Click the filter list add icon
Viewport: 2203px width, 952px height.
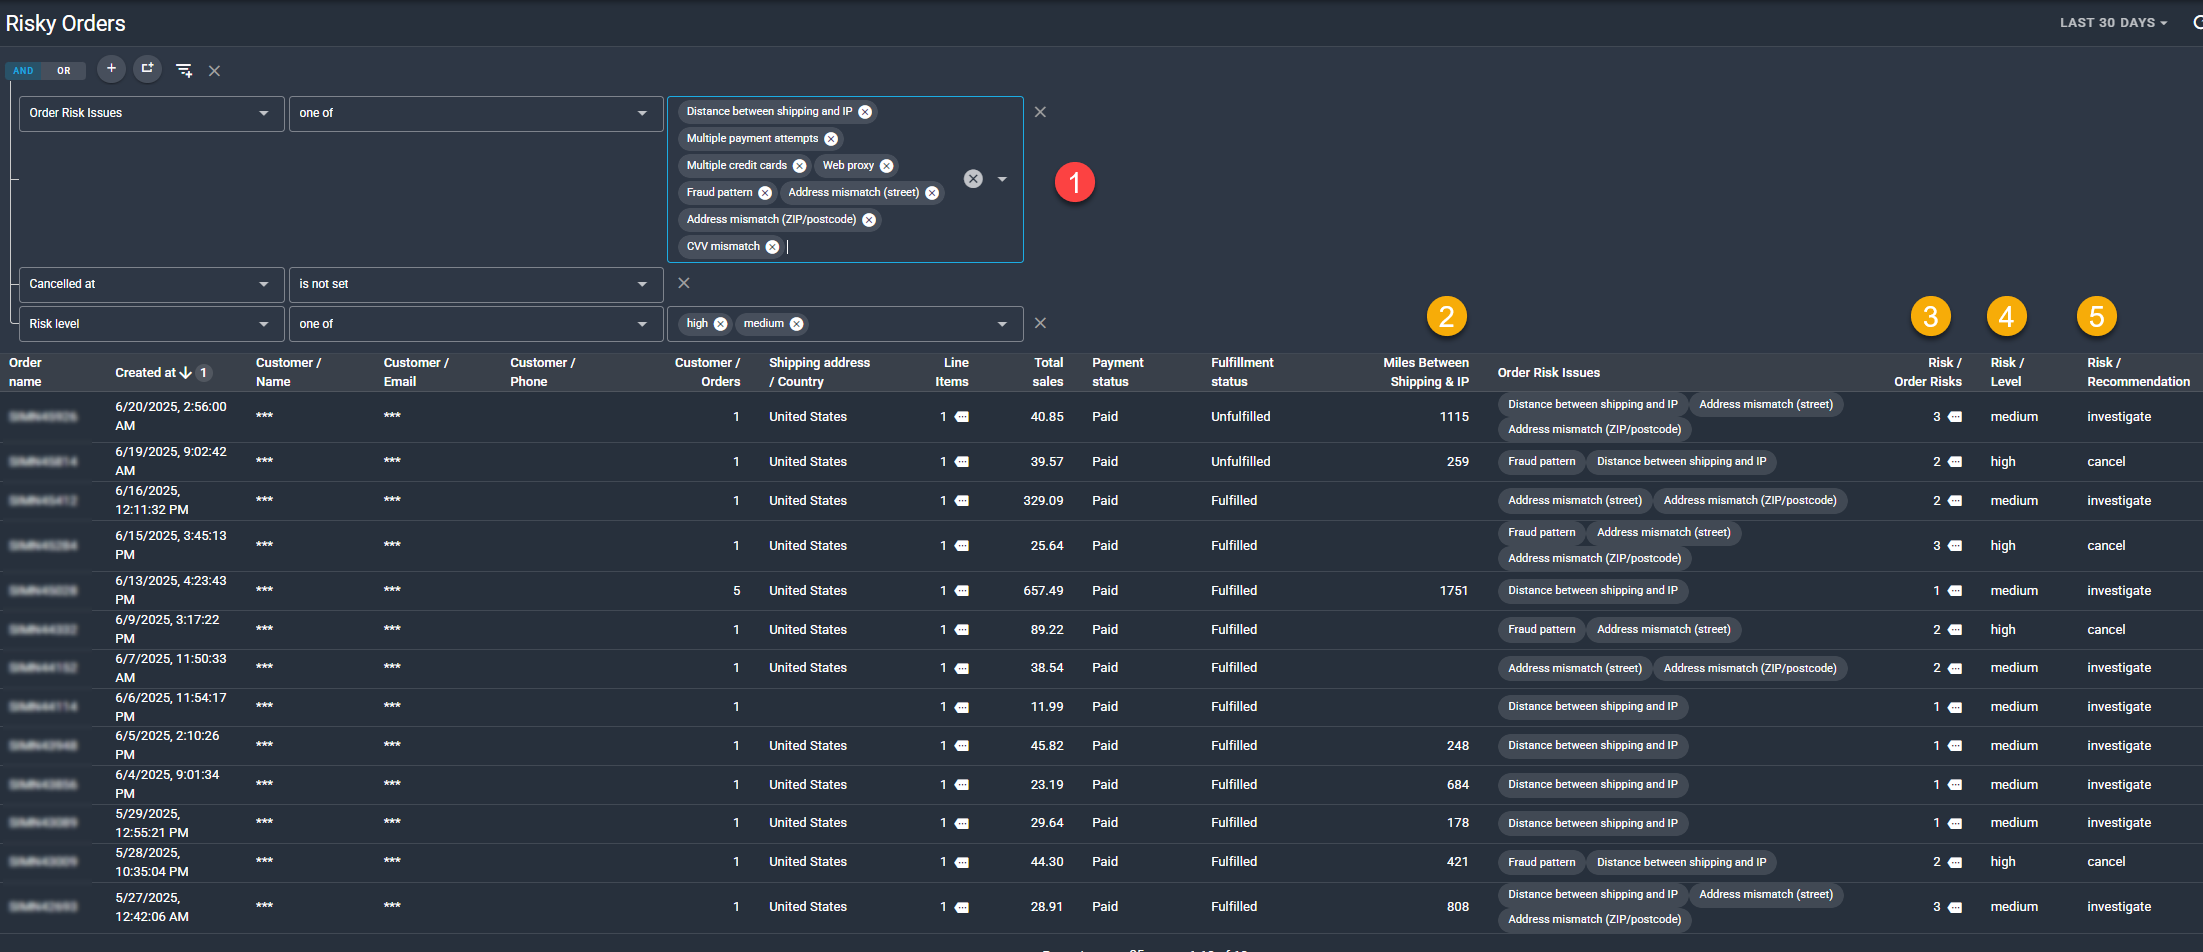[x=184, y=70]
